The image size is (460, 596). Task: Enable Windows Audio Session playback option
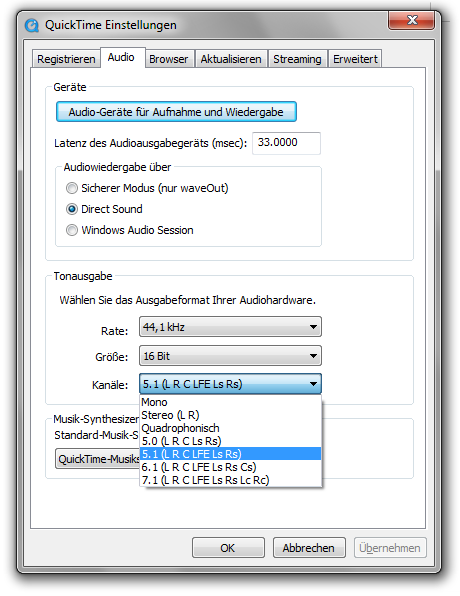(71, 230)
